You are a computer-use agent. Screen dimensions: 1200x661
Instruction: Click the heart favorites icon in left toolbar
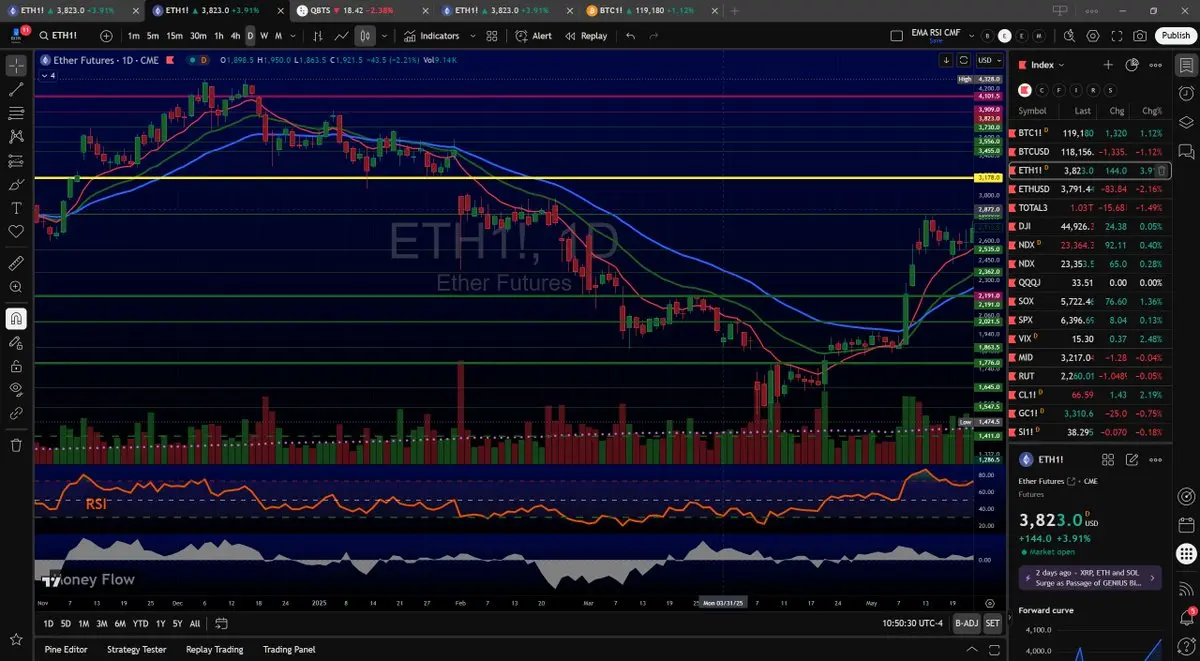[16, 232]
